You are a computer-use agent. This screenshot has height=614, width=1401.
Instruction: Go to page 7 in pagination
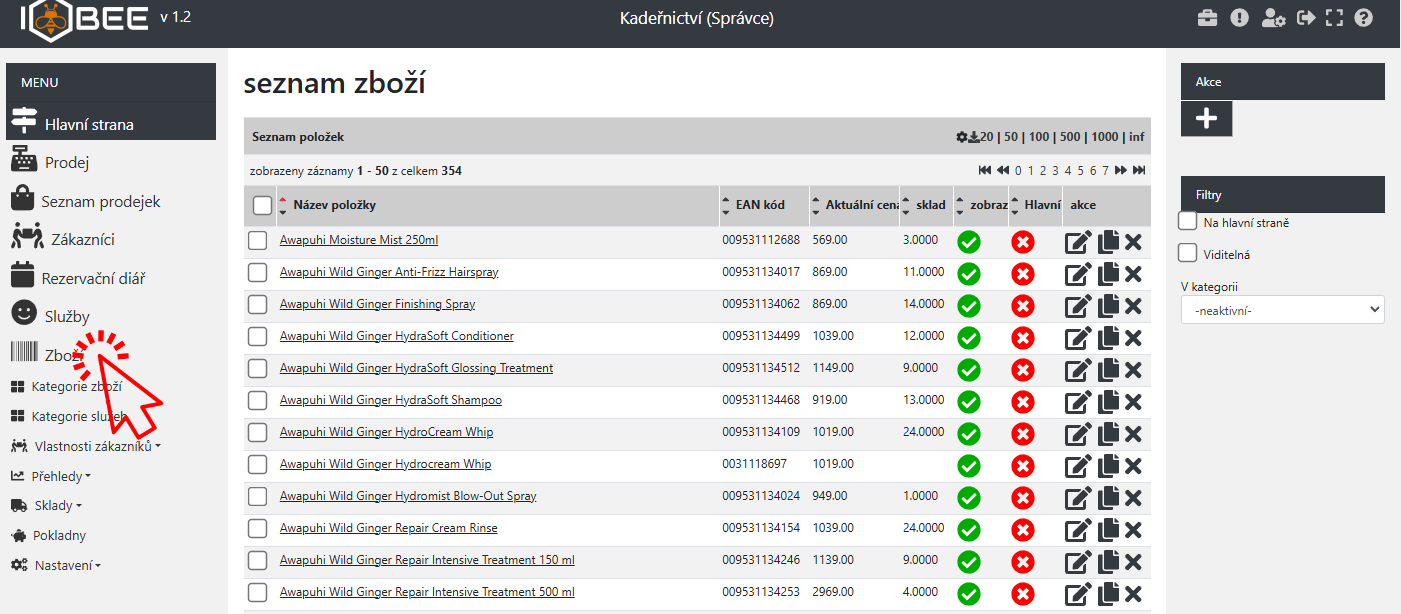point(1105,171)
